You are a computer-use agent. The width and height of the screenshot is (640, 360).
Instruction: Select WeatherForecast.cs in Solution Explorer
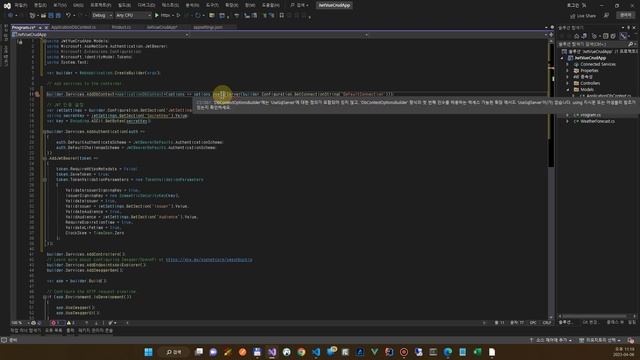[x=597, y=121]
